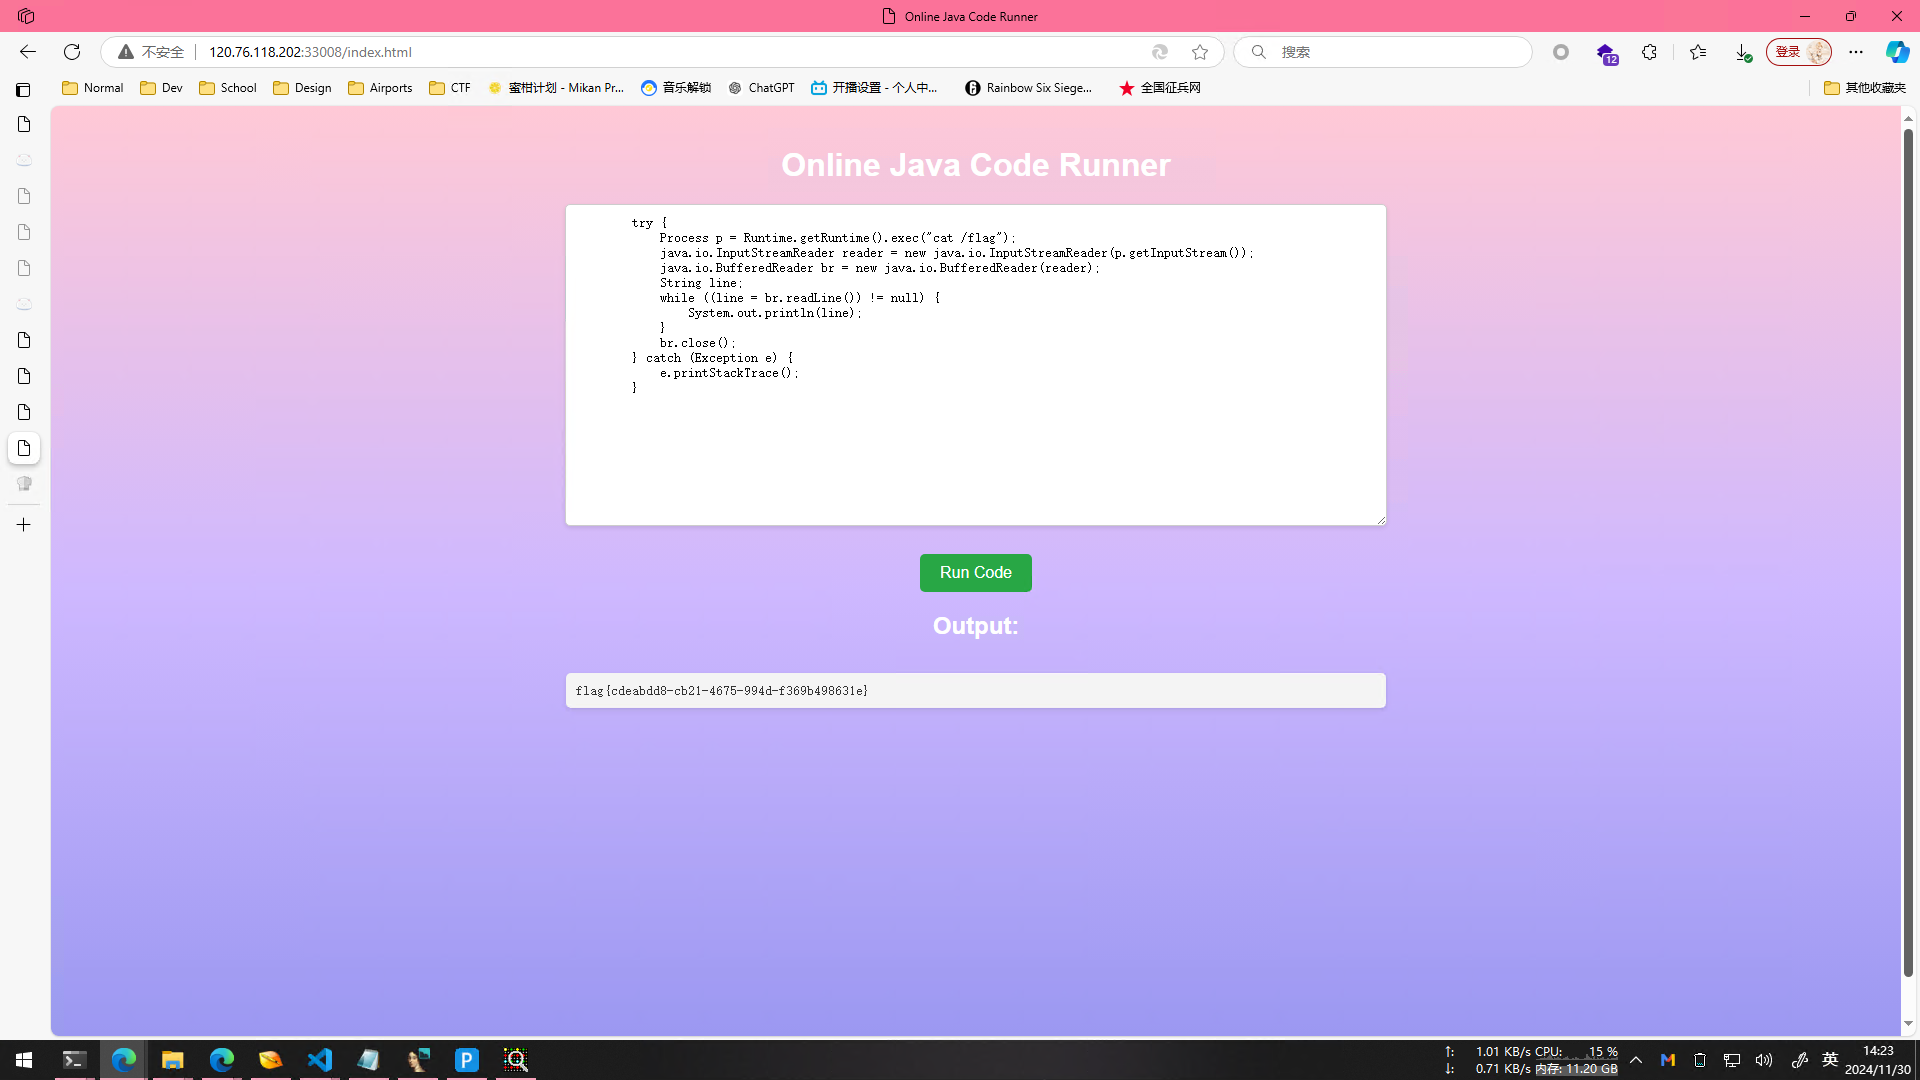The height and width of the screenshot is (1080, 1920).
Task: Open the ChatGPT bookmark
Action: (x=761, y=88)
